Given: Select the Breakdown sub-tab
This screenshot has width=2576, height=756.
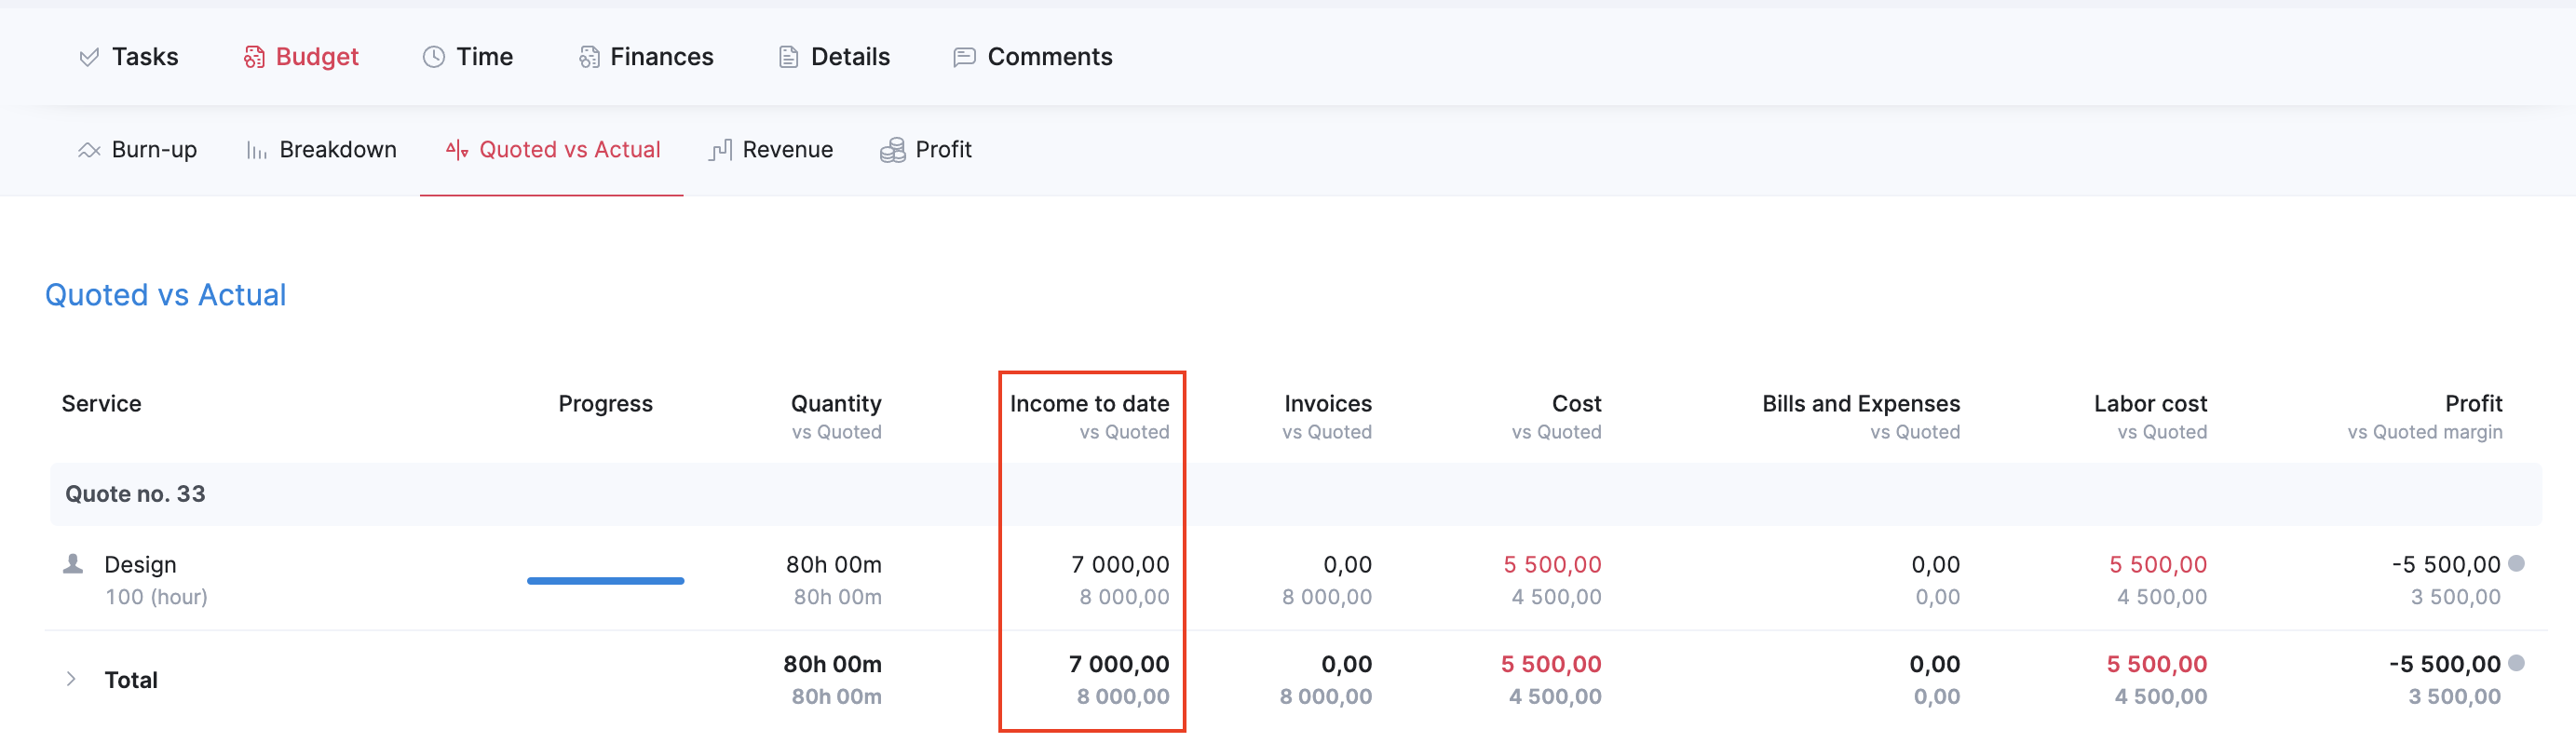Looking at the screenshot, I should [x=321, y=150].
